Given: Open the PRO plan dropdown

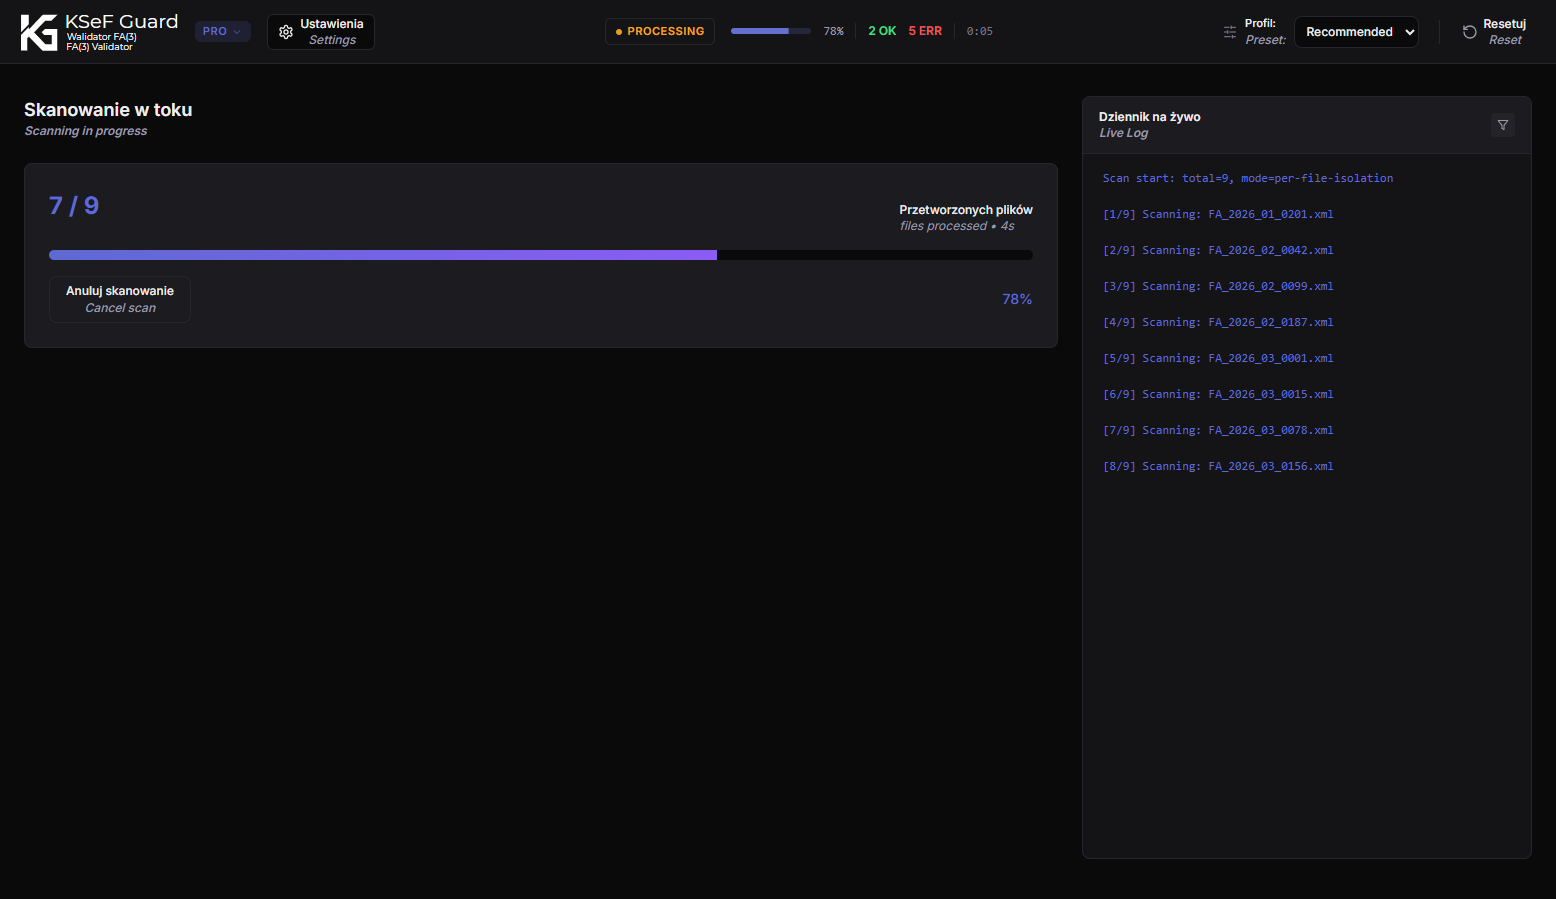Looking at the screenshot, I should [222, 31].
